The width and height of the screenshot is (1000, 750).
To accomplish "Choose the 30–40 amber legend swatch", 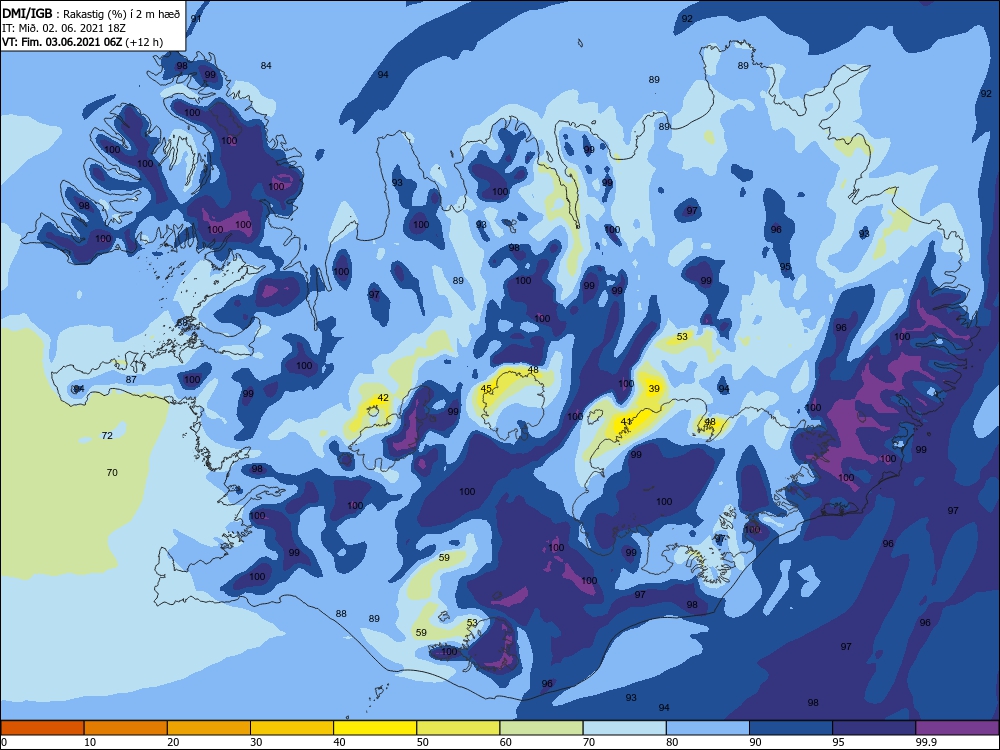I will pyautogui.click(x=292, y=728).
